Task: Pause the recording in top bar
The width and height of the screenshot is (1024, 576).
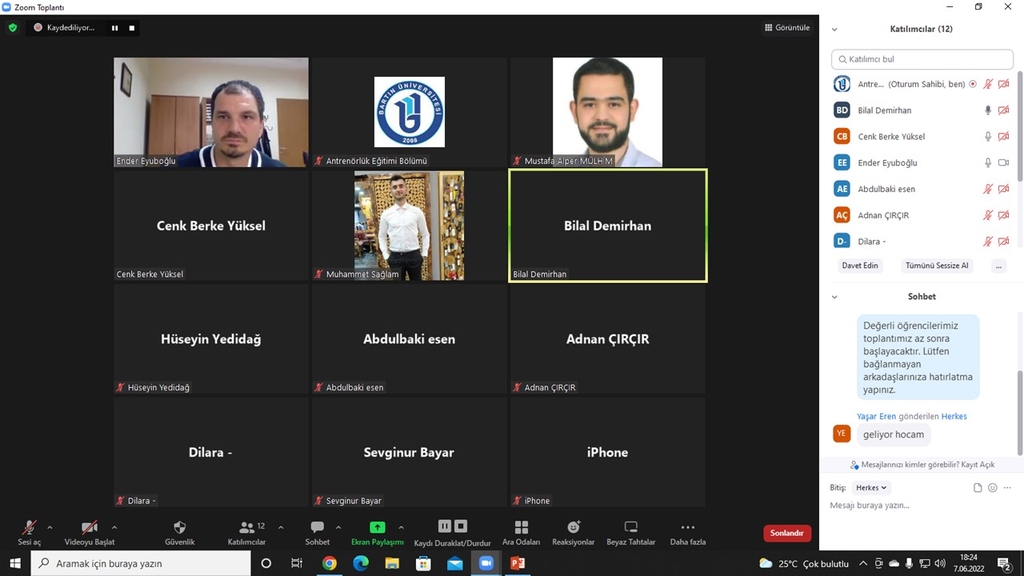Action: [114, 28]
